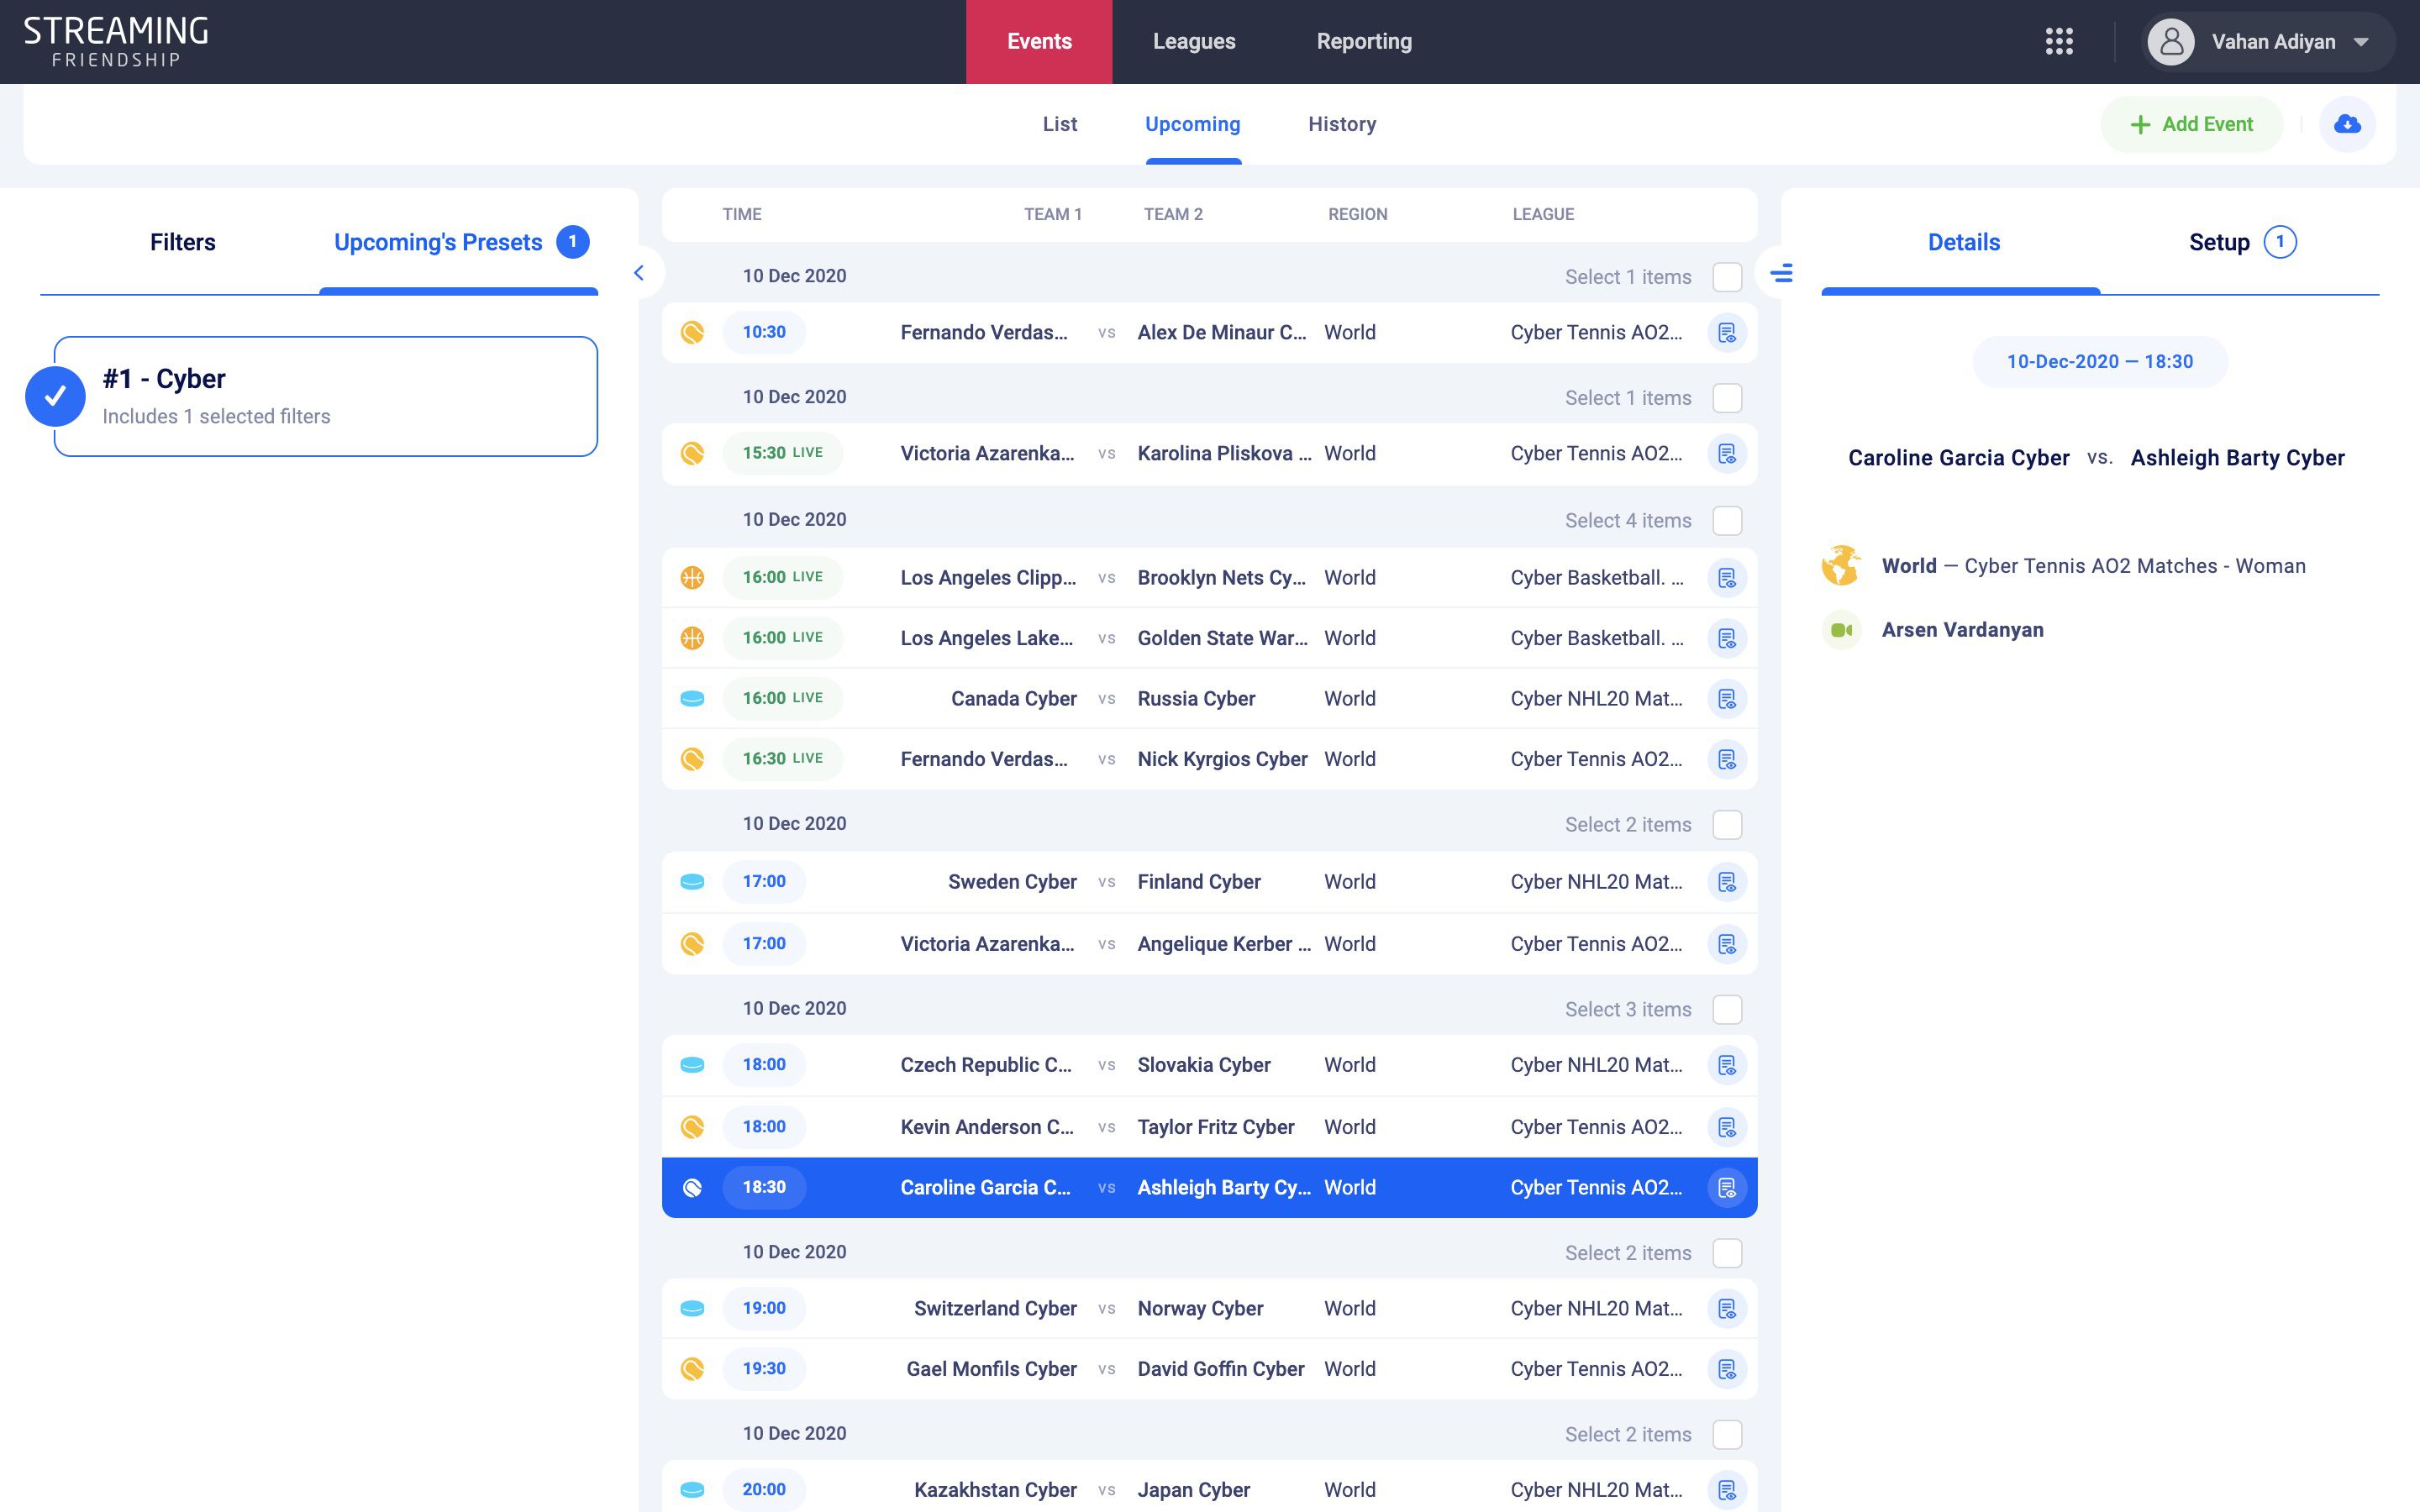Select the Details tab

click(1964, 242)
